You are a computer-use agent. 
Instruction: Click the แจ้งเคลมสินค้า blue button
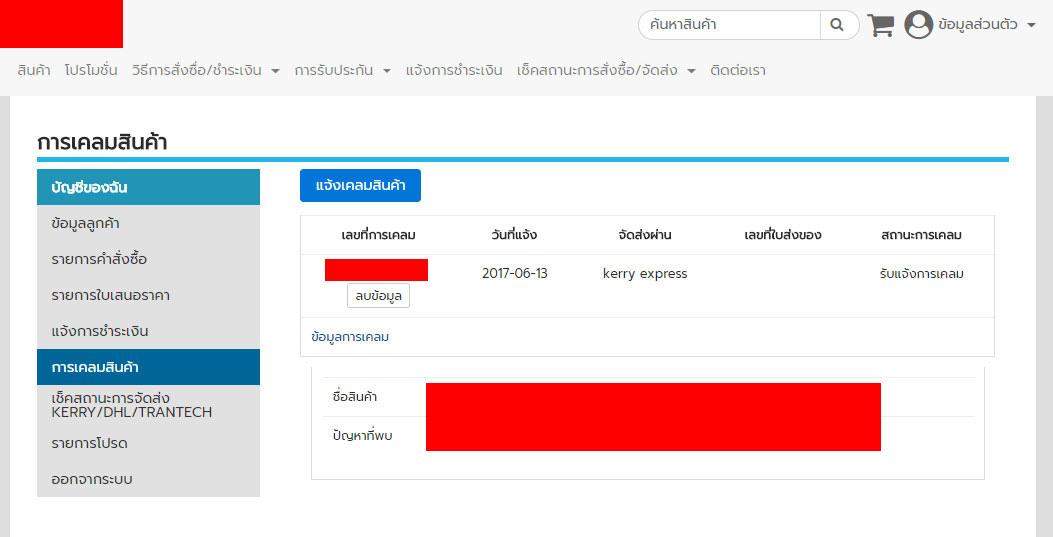click(360, 185)
